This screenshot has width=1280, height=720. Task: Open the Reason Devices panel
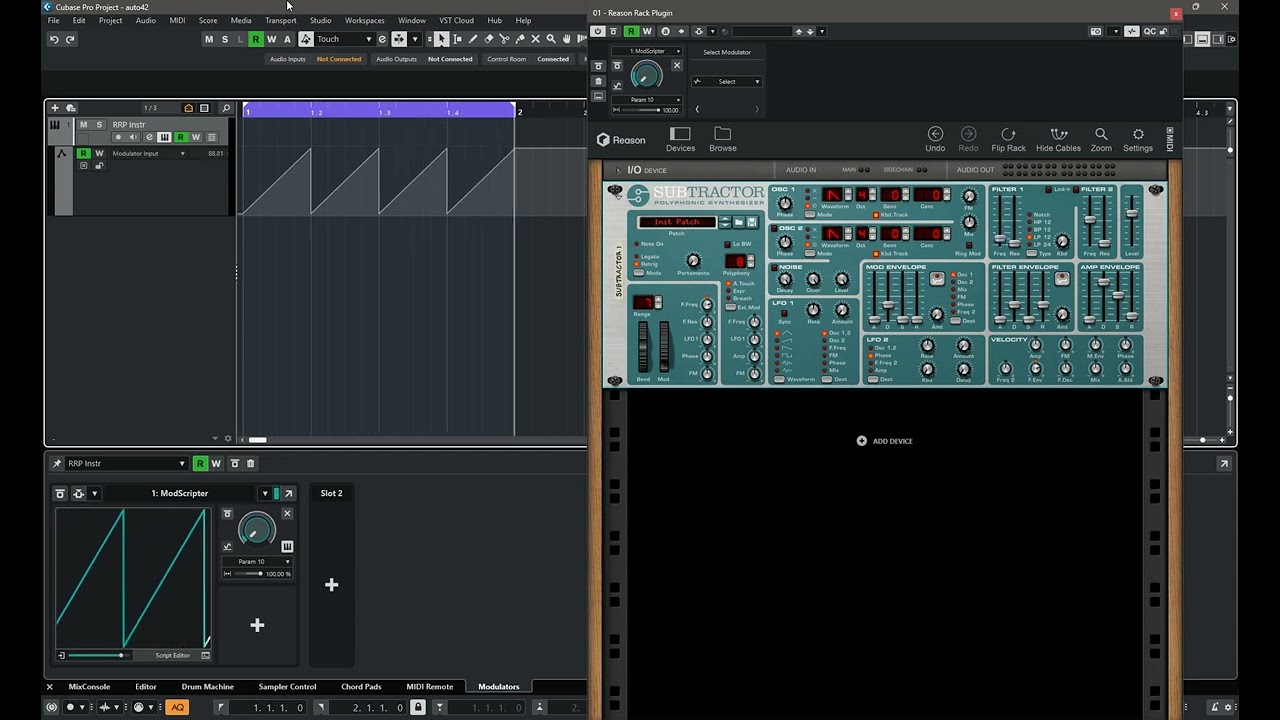coord(680,139)
